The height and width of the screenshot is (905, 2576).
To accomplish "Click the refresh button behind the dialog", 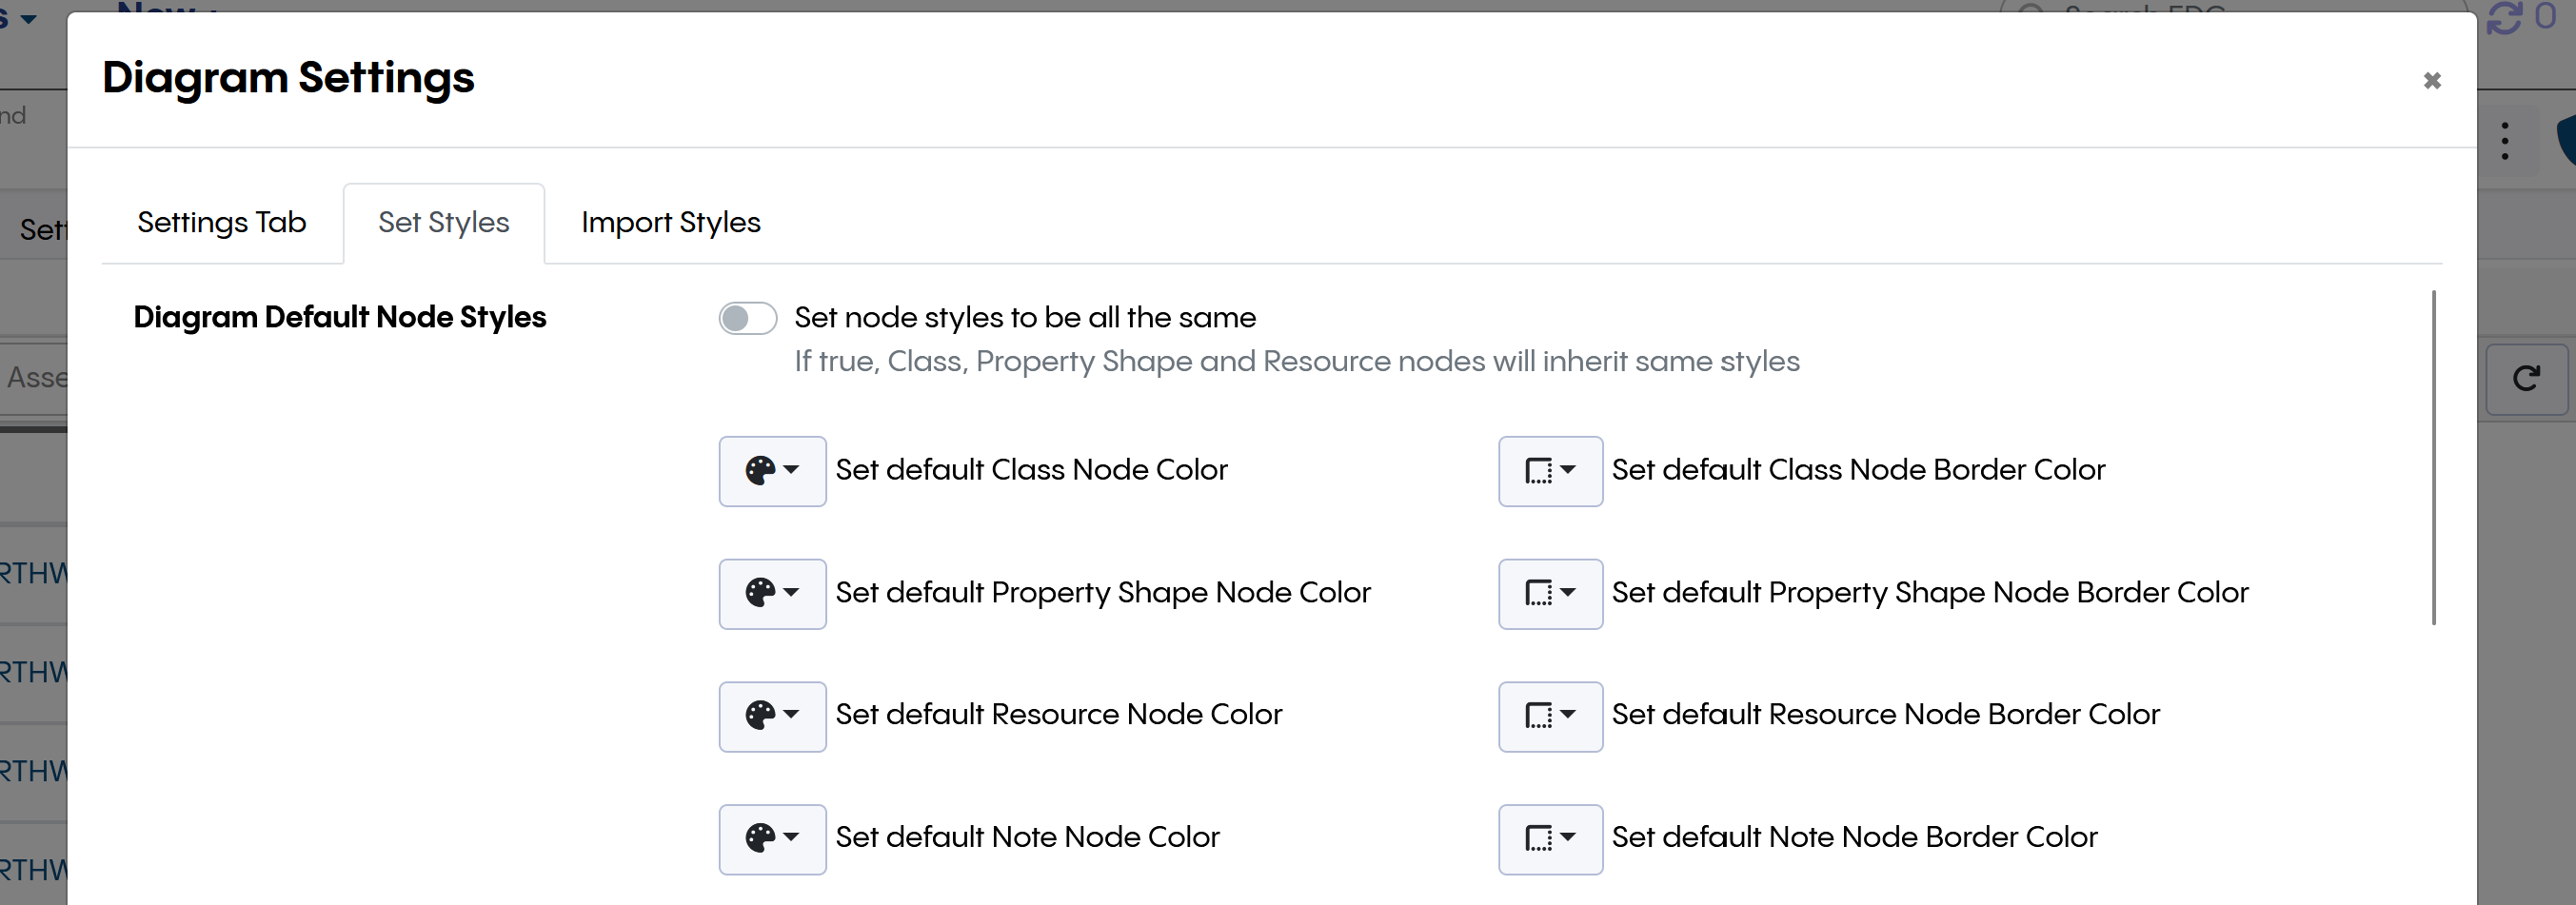I will 2526,379.
